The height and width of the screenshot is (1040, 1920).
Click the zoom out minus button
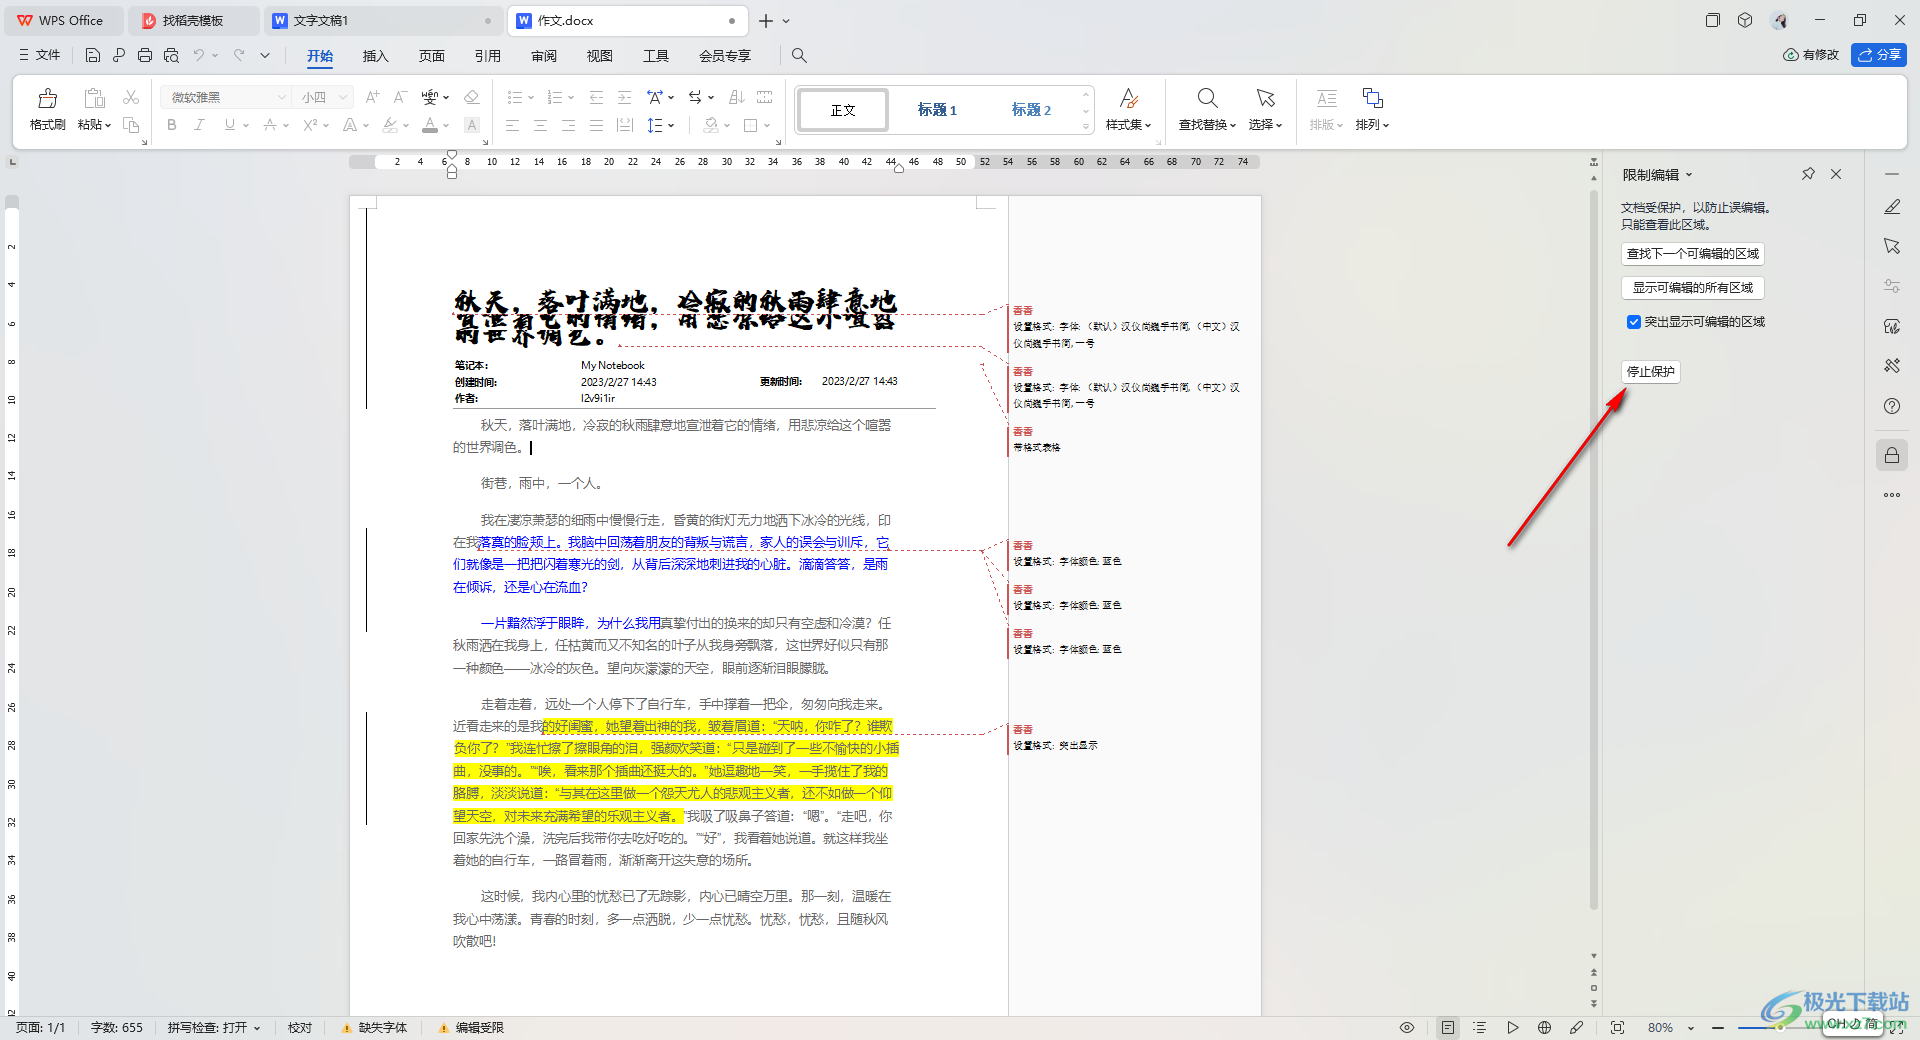coord(1718,1028)
